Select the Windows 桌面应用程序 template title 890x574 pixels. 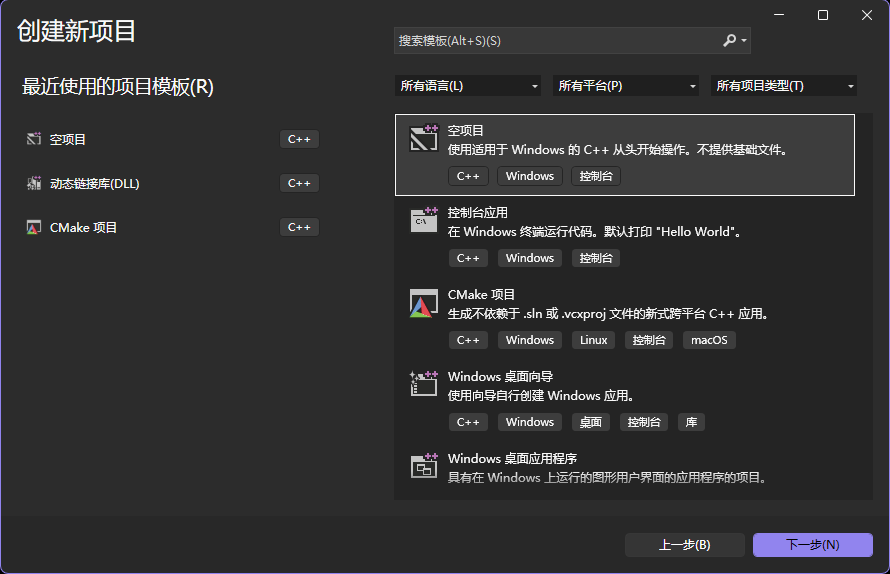[x=512, y=458]
